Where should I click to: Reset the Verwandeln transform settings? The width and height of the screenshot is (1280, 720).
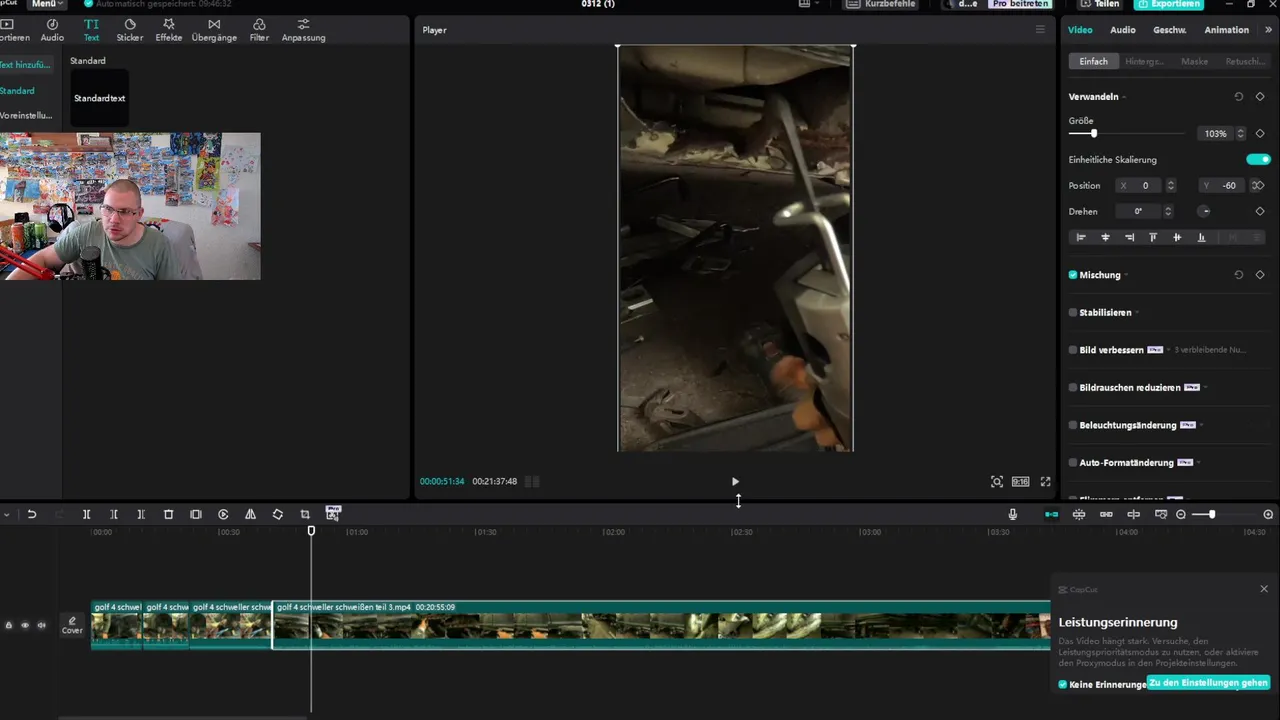click(1238, 97)
